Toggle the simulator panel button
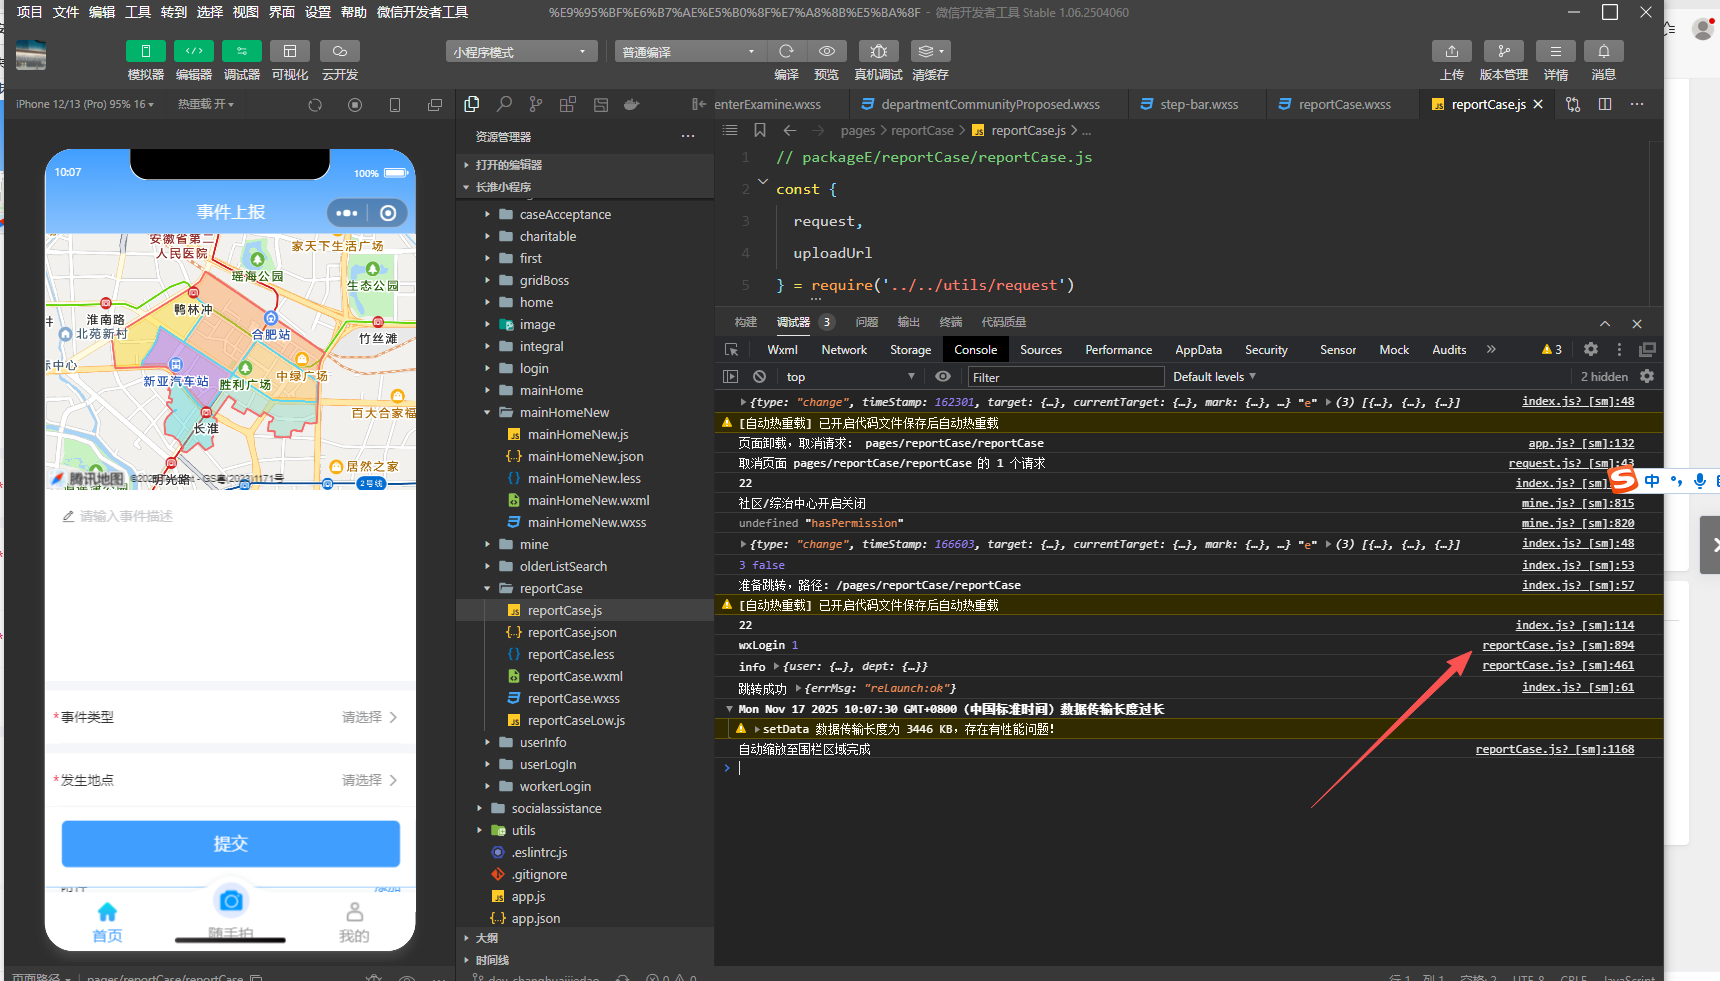 coord(145,51)
